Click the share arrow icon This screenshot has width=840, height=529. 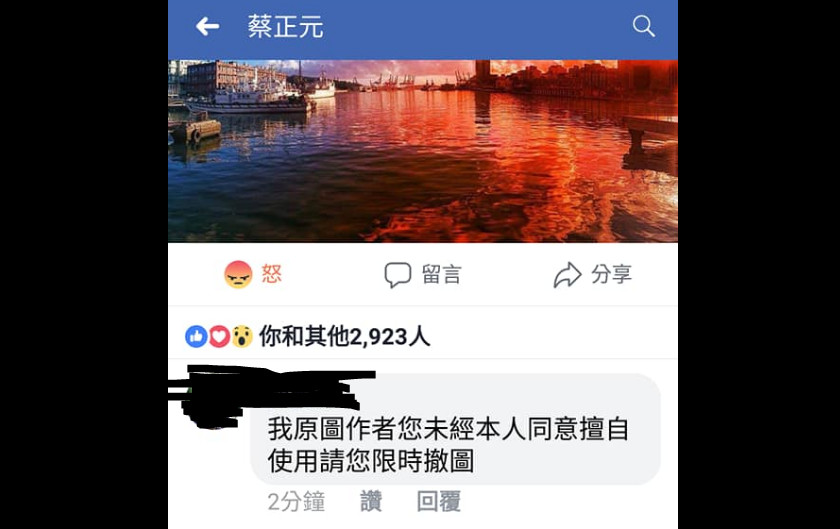click(567, 275)
